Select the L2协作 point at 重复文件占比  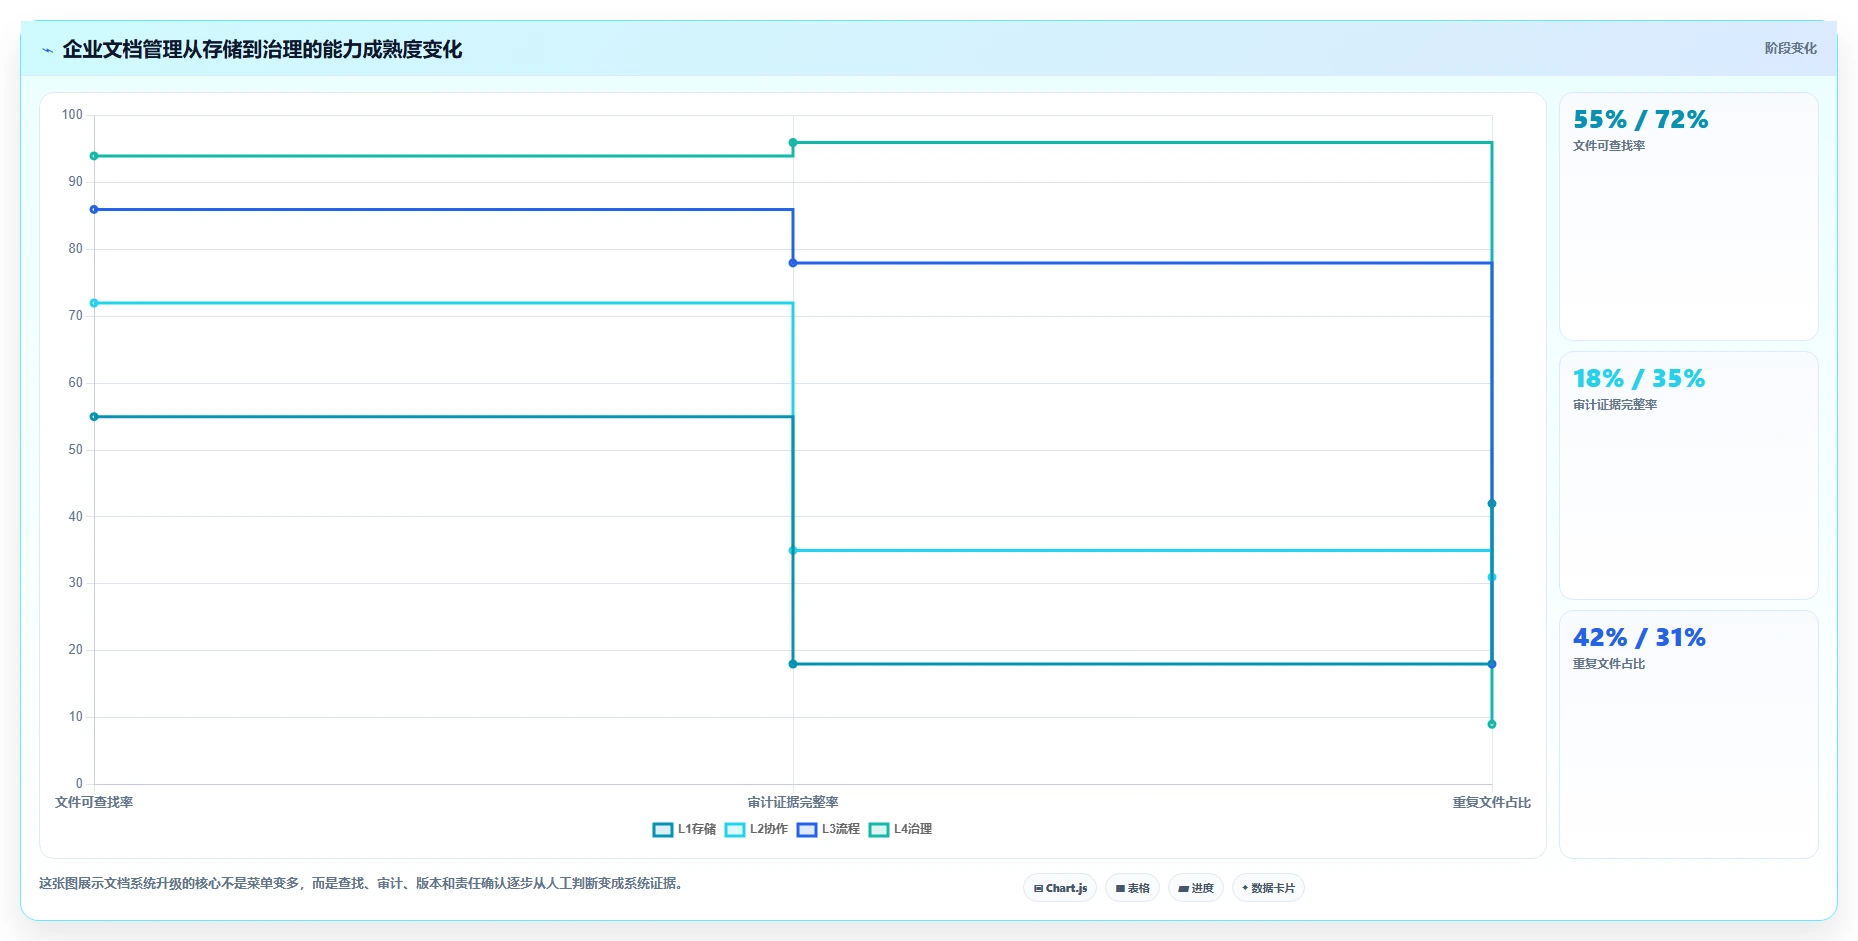pos(1492,577)
